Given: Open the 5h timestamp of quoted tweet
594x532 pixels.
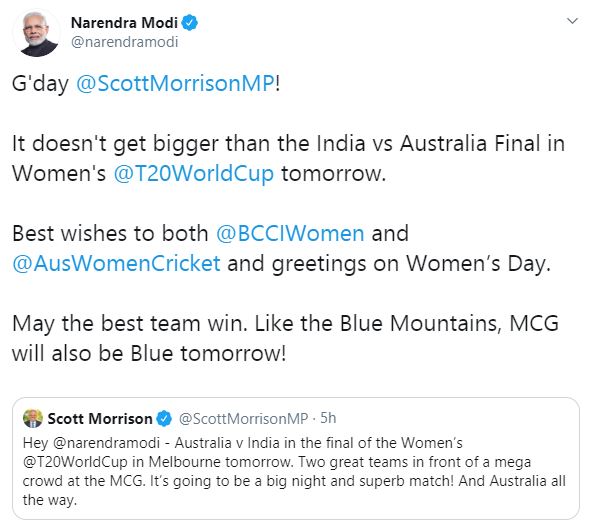Looking at the screenshot, I should click(328, 418).
